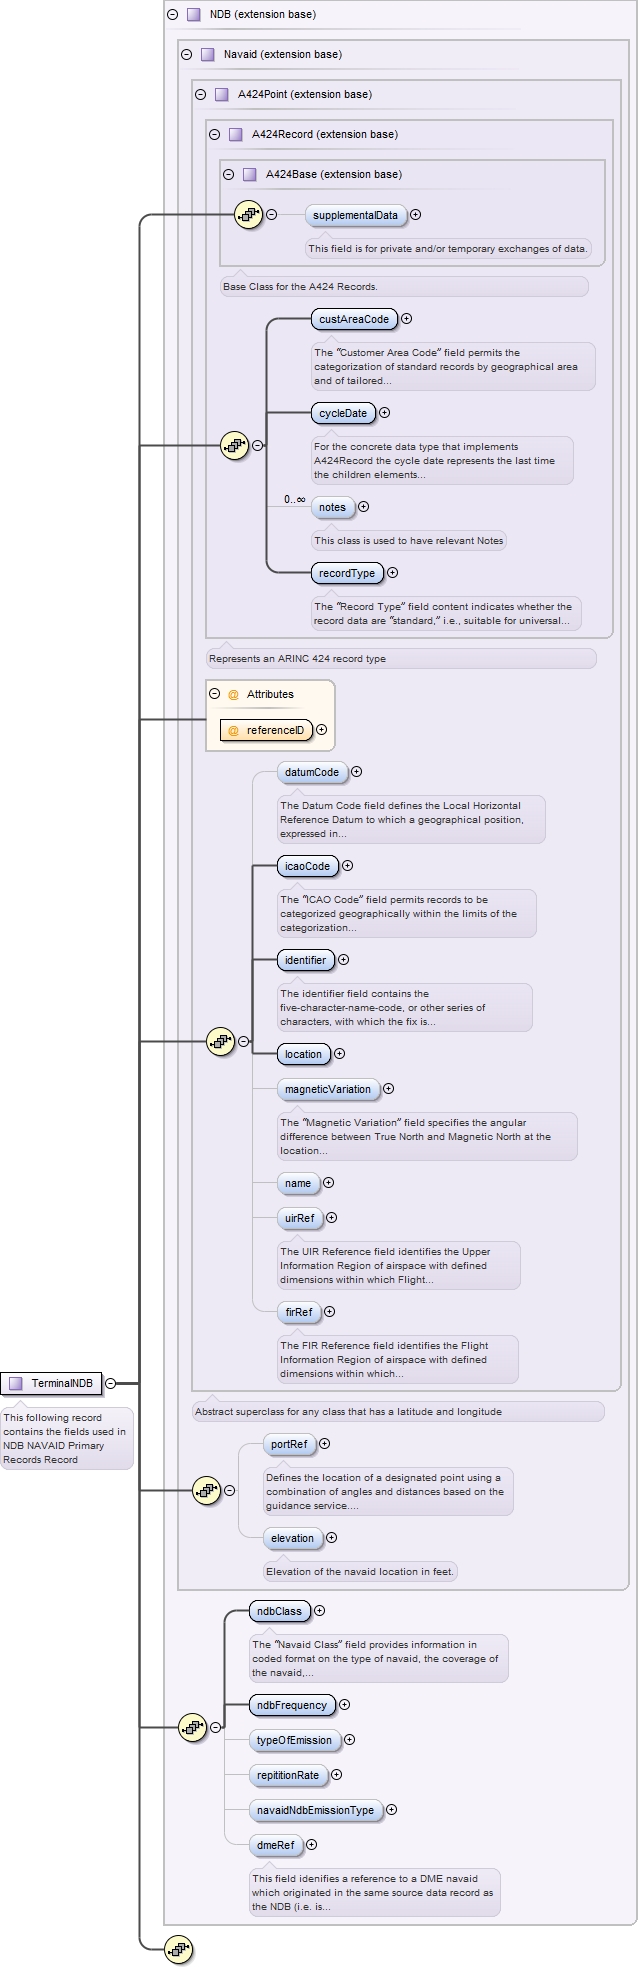Screen dimensions: 639x1969
Task: Expand the referenceID attribute
Action: click(x=322, y=730)
